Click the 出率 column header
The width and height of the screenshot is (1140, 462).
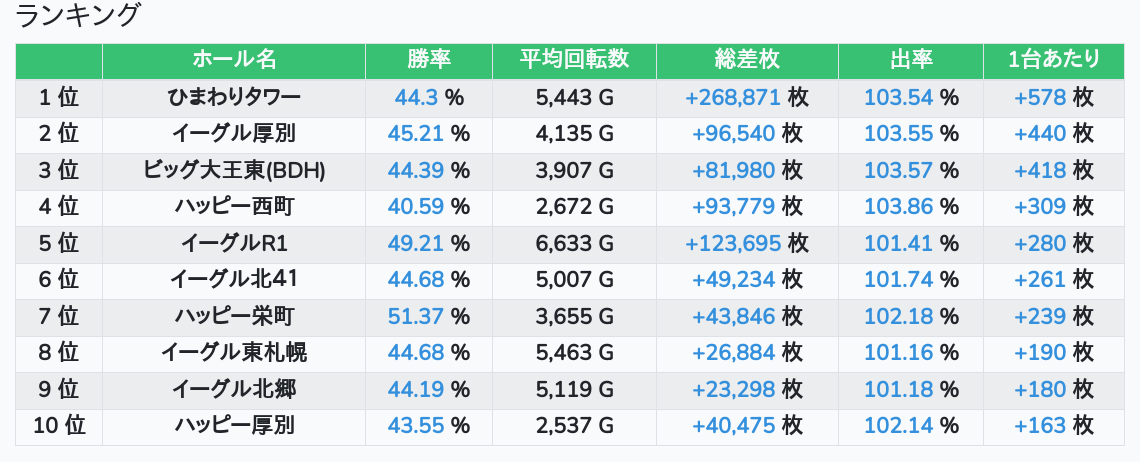pyautogui.click(x=911, y=60)
